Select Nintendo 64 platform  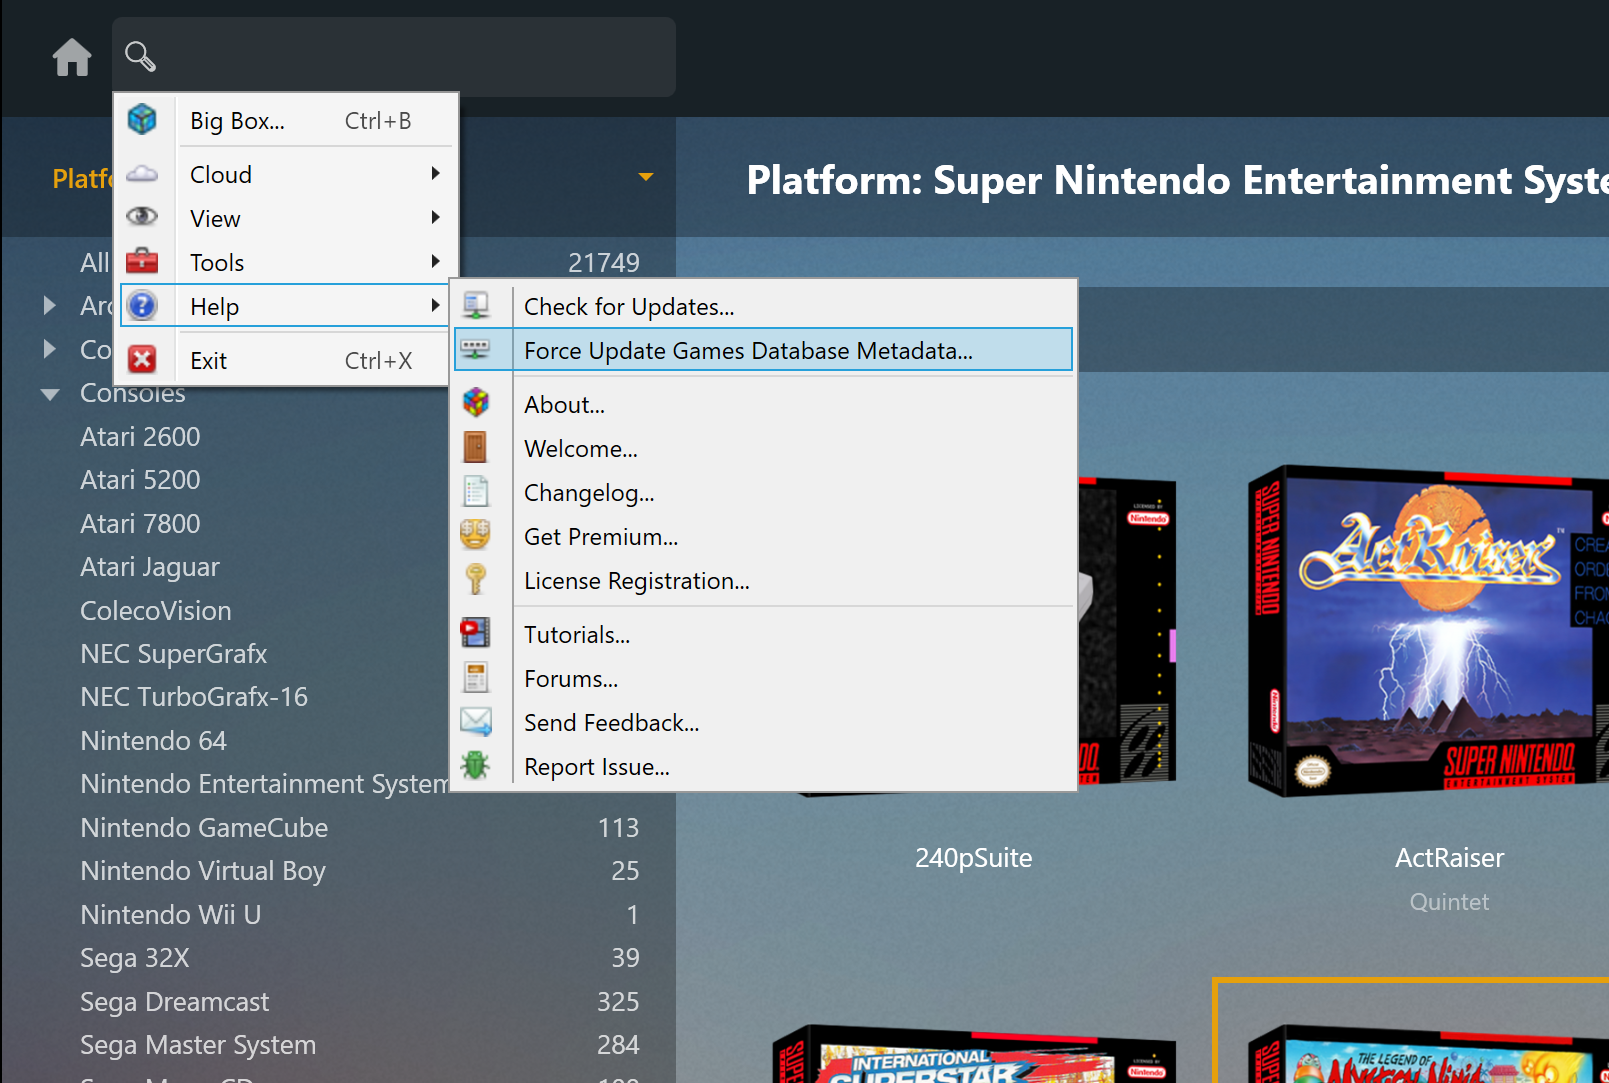click(x=153, y=741)
